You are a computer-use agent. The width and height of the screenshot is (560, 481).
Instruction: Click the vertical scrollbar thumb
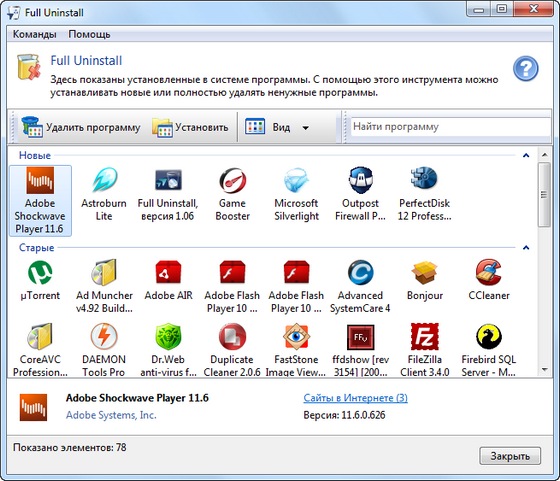[544, 195]
